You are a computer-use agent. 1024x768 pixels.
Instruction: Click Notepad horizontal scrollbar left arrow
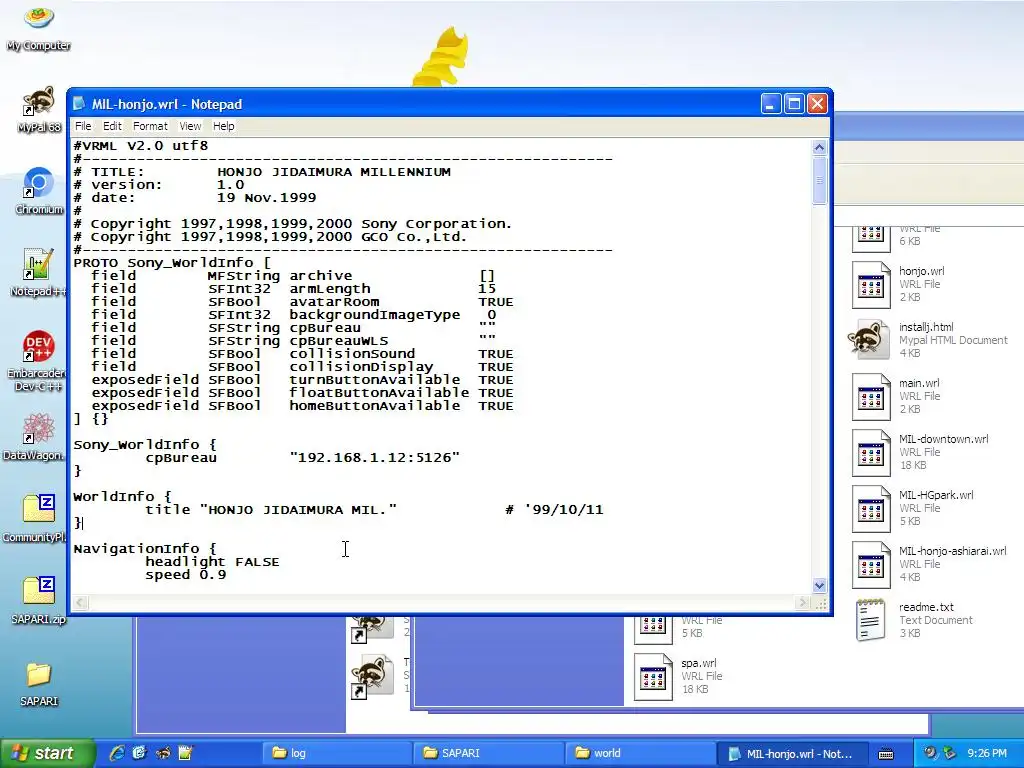(80, 603)
